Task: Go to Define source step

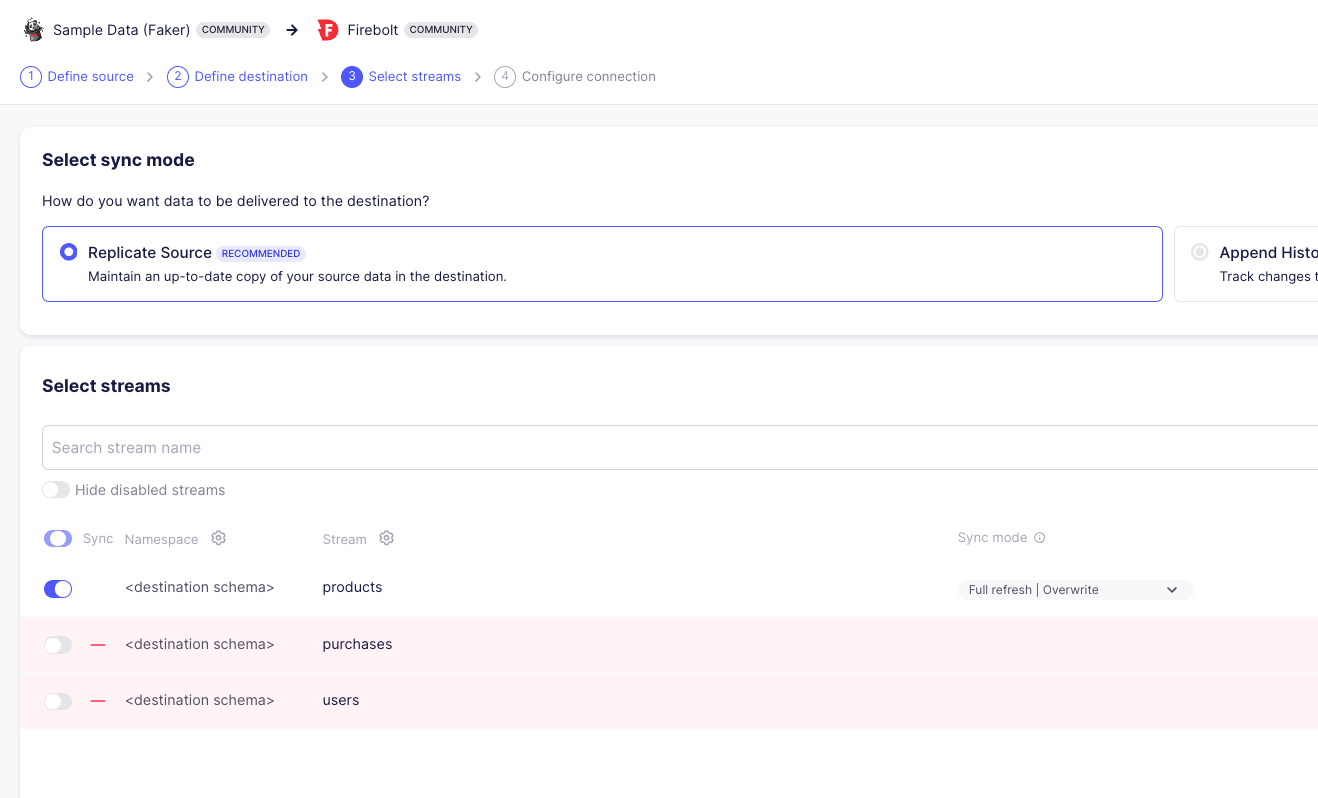Action: 91,77
